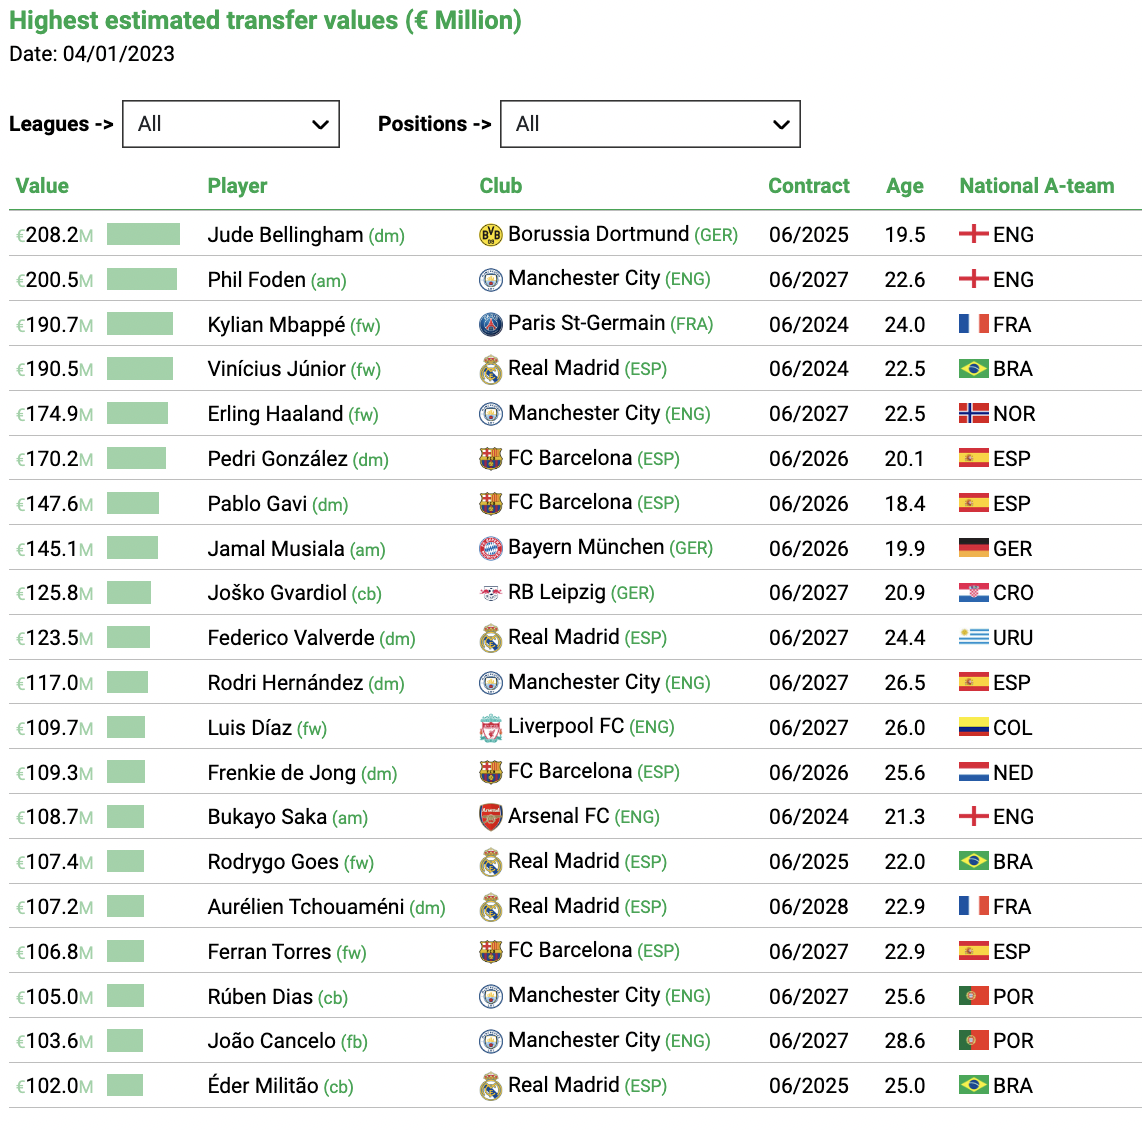Click the Paris St-Germain club logo
The width and height of the screenshot is (1142, 1130).
491,325
